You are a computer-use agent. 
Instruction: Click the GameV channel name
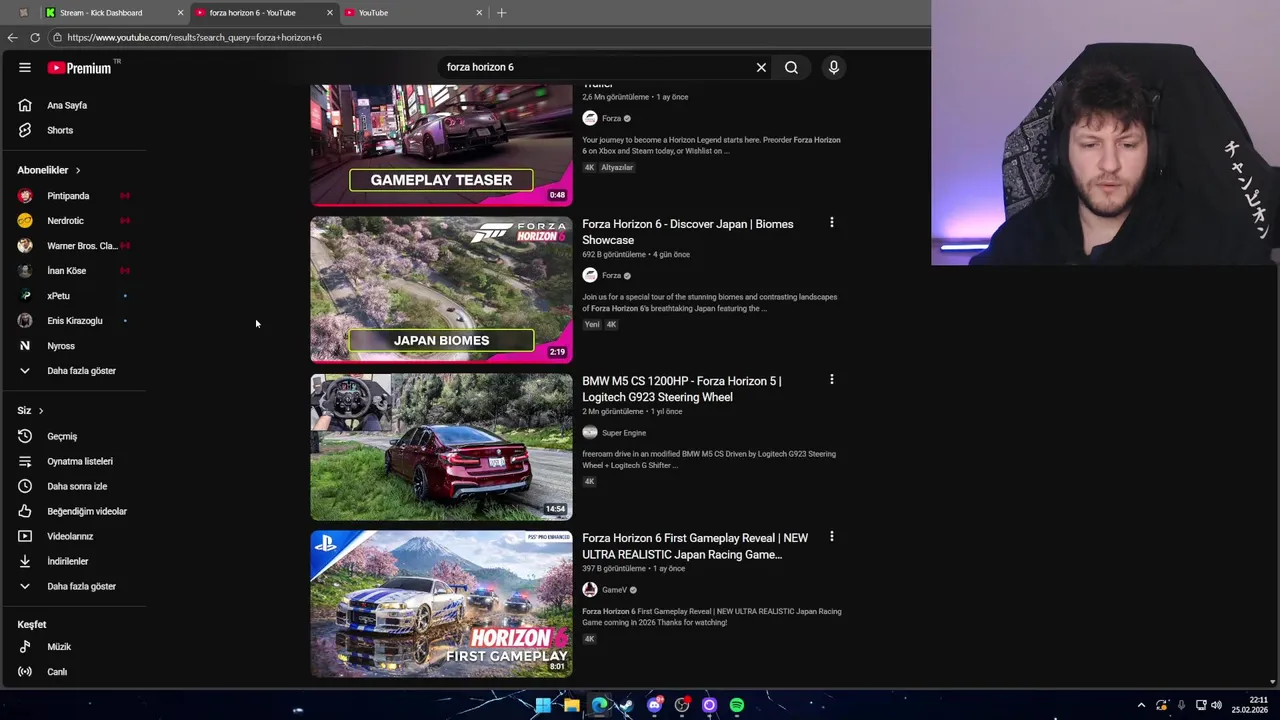click(x=614, y=590)
